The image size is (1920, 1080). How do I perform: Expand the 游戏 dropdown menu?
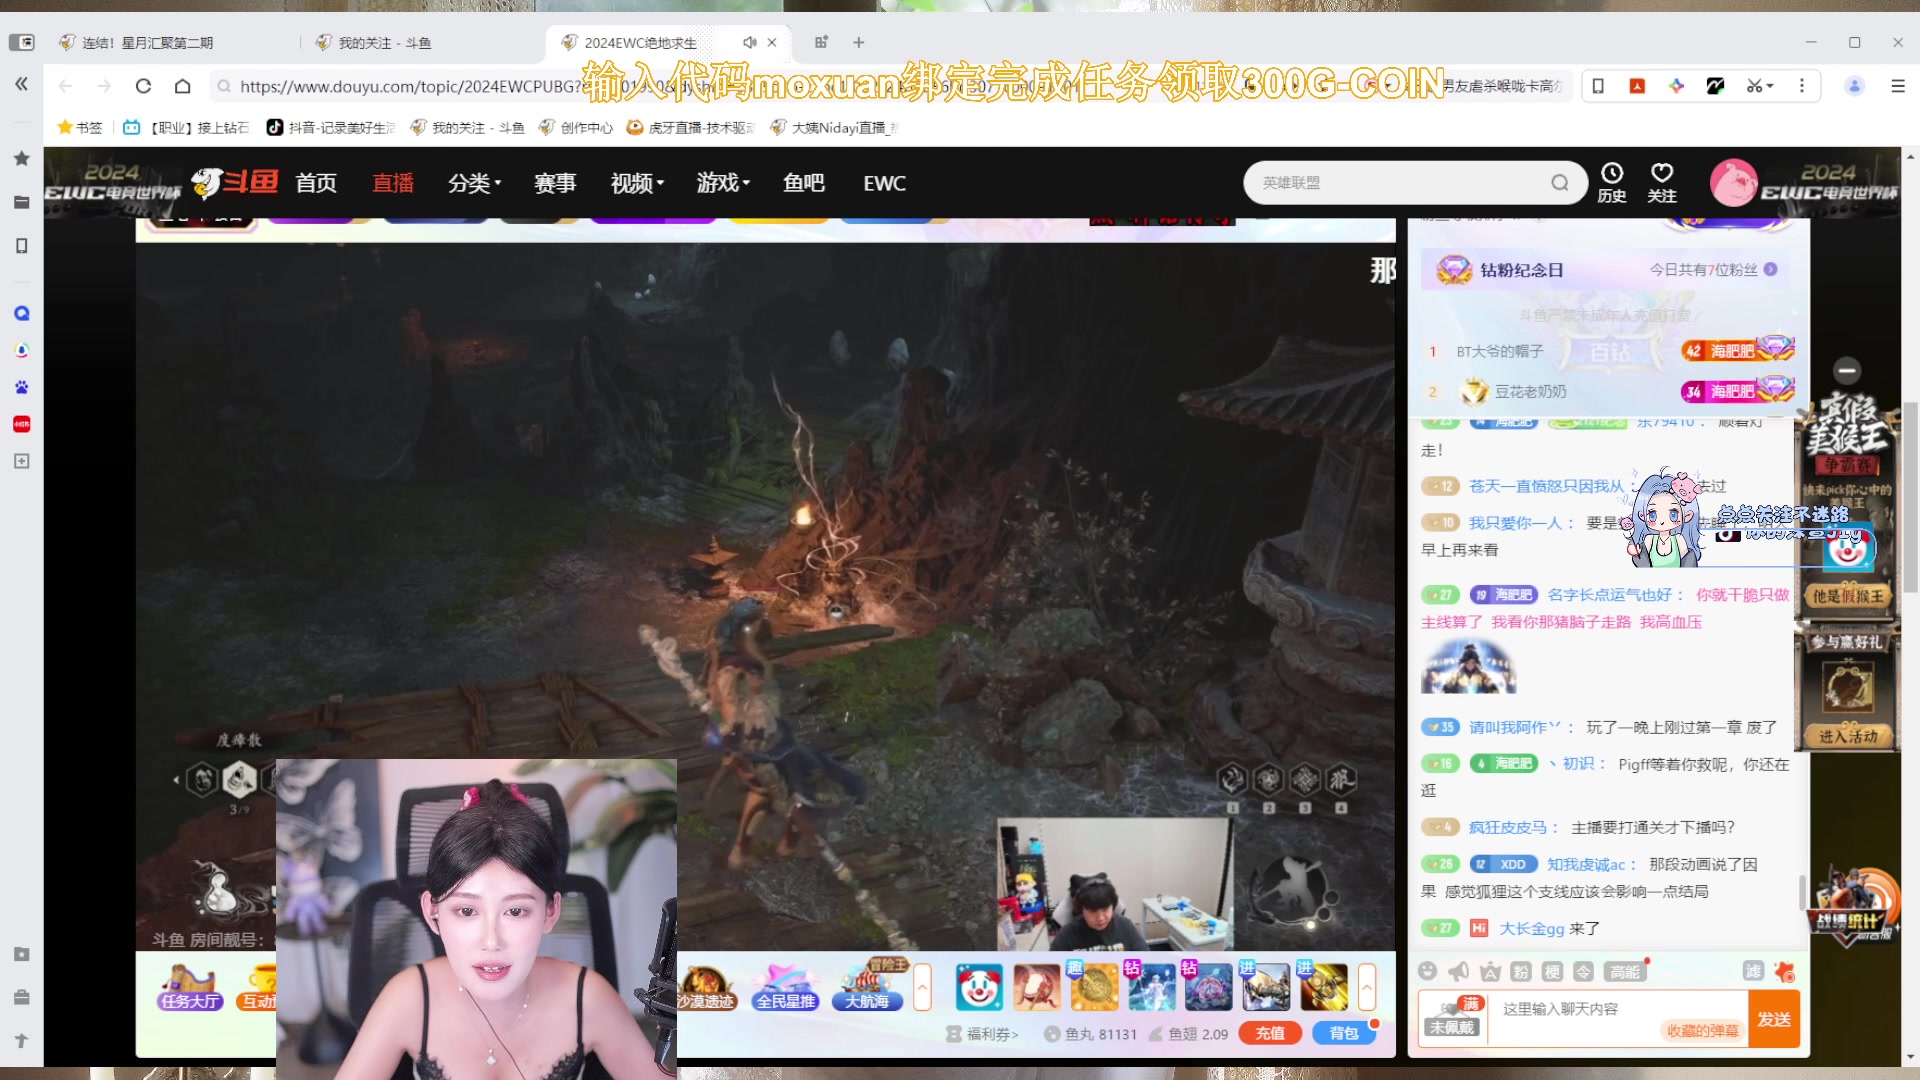(x=723, y=183)
